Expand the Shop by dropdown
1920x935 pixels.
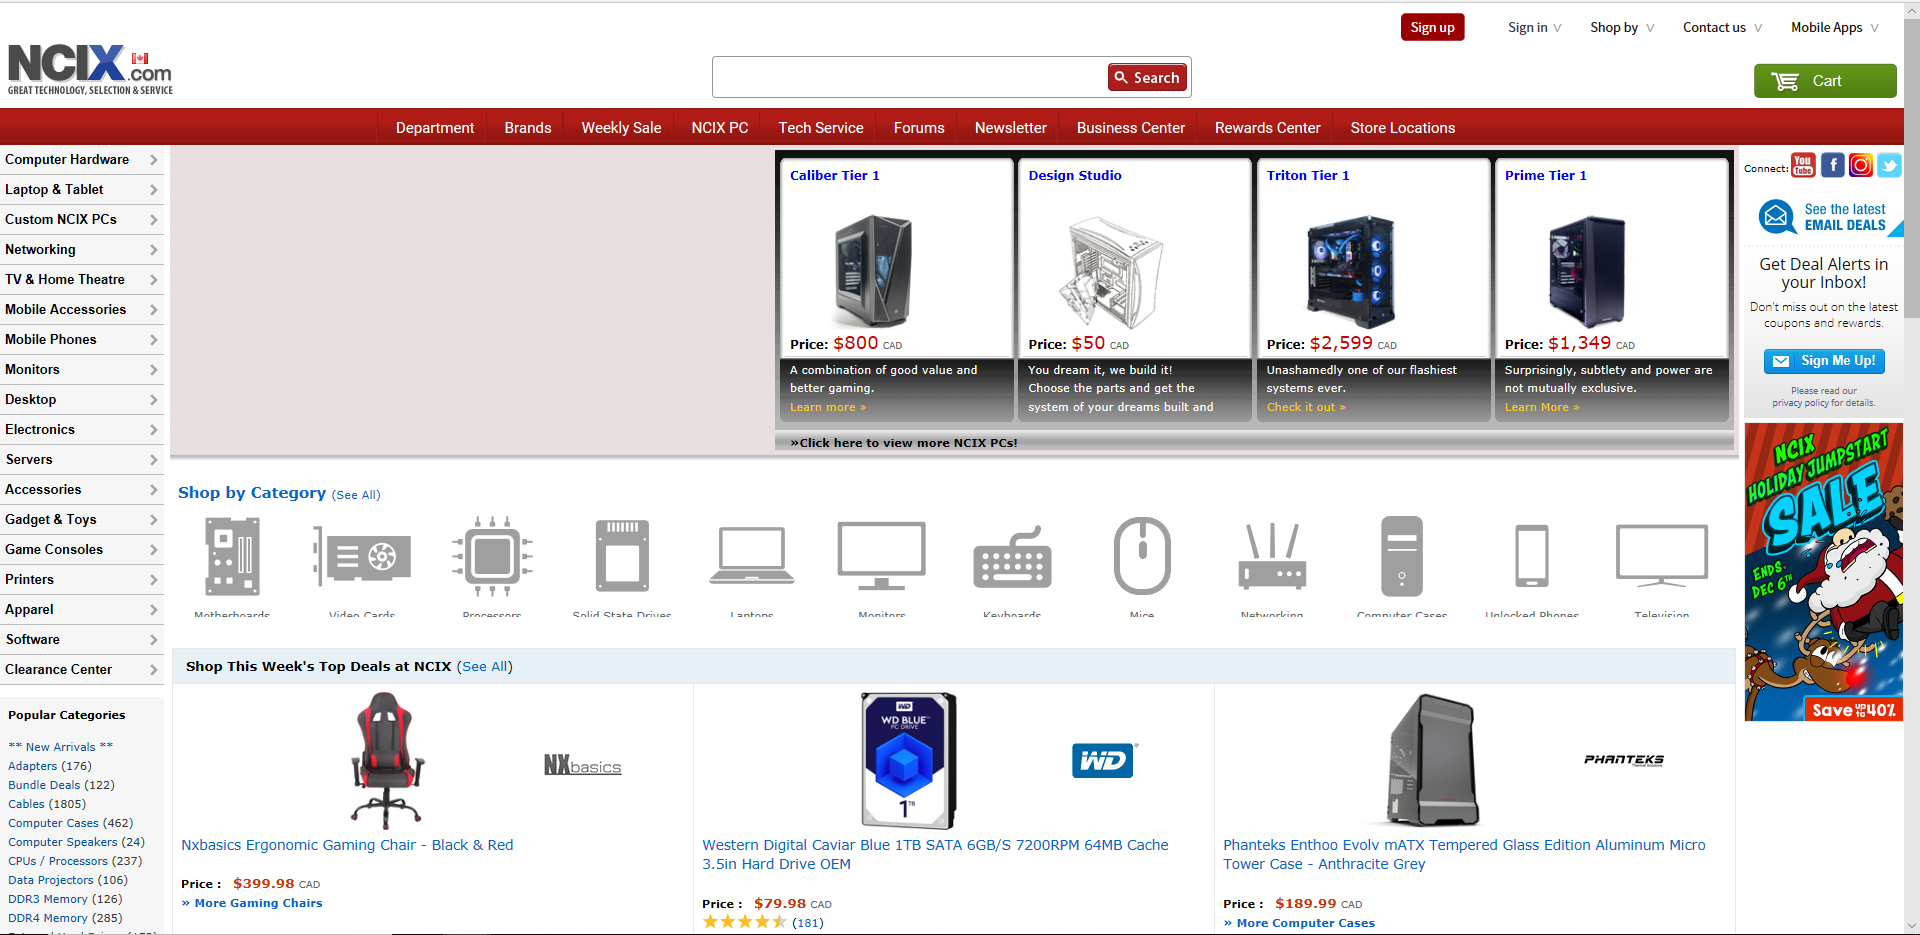(x=1622, y=27)
